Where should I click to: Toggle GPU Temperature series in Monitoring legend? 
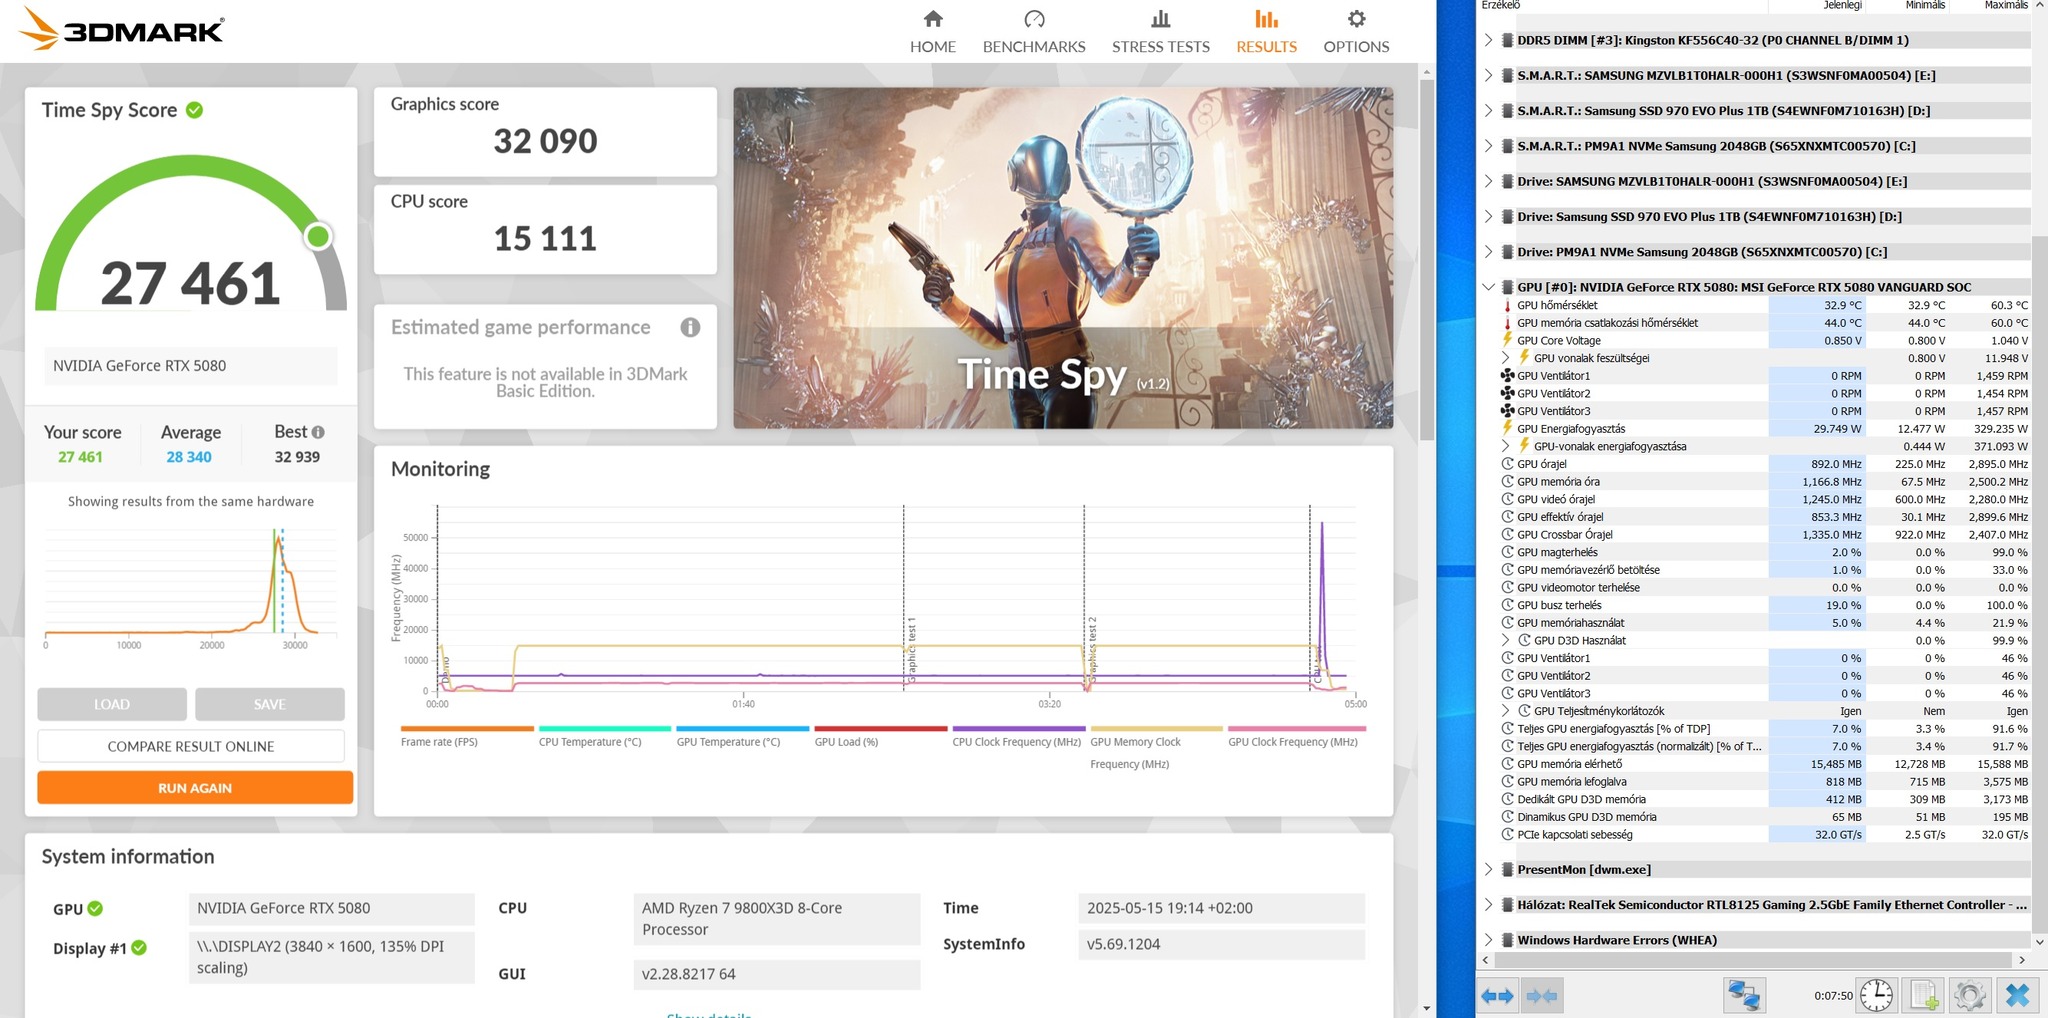tap(742, 737)
